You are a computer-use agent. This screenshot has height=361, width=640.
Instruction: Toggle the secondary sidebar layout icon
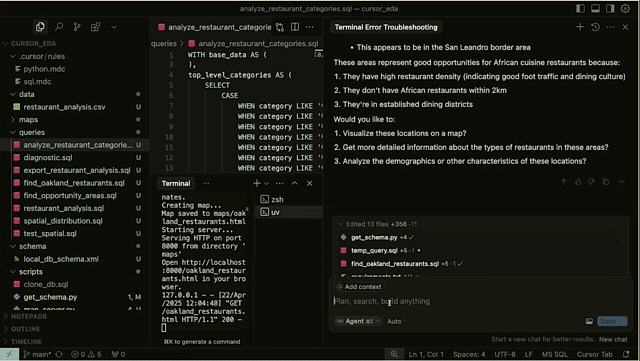[610, 9]
